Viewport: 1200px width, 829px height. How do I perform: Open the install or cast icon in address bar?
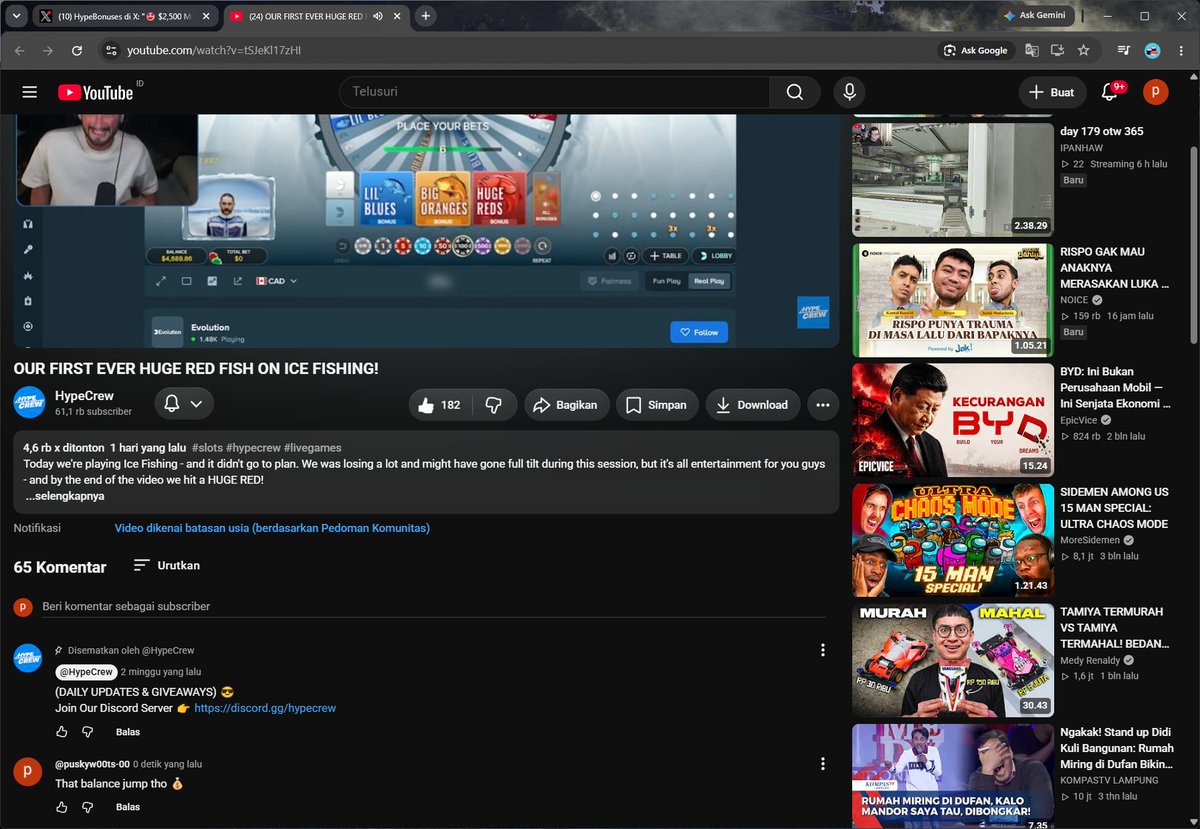(1056, 50)
